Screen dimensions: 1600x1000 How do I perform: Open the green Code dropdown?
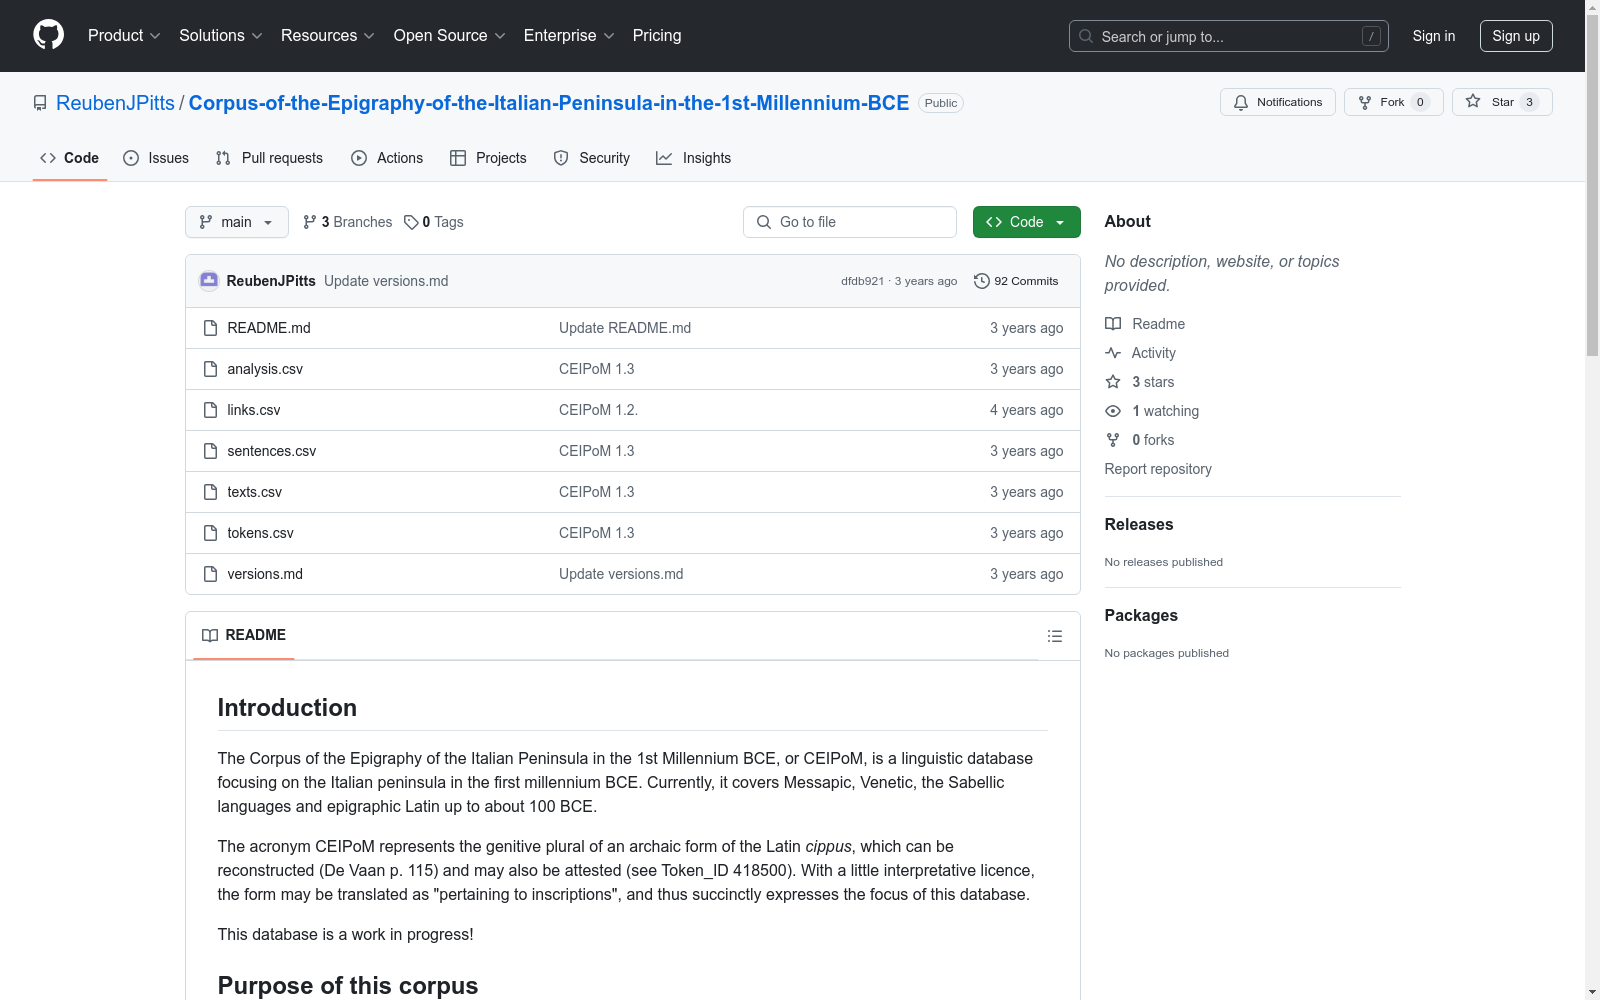[1026, 222]
